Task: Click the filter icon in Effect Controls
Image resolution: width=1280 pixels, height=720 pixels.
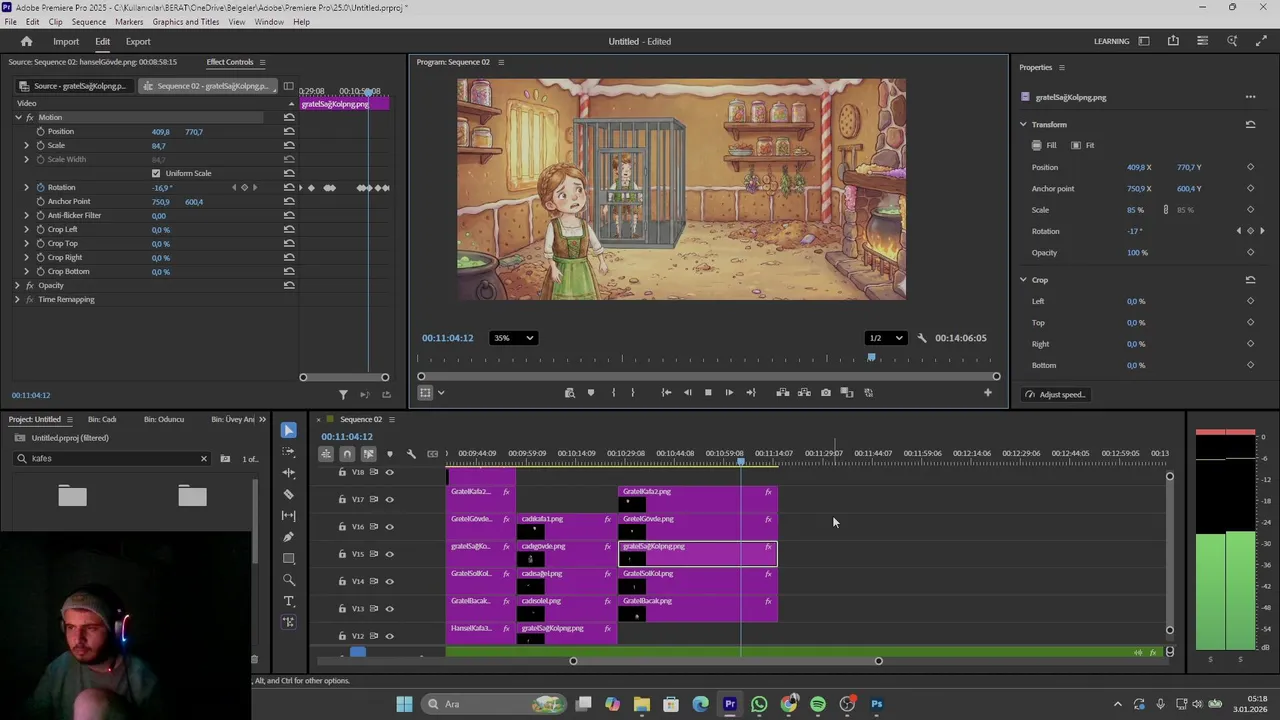Action: coord(343,395)
